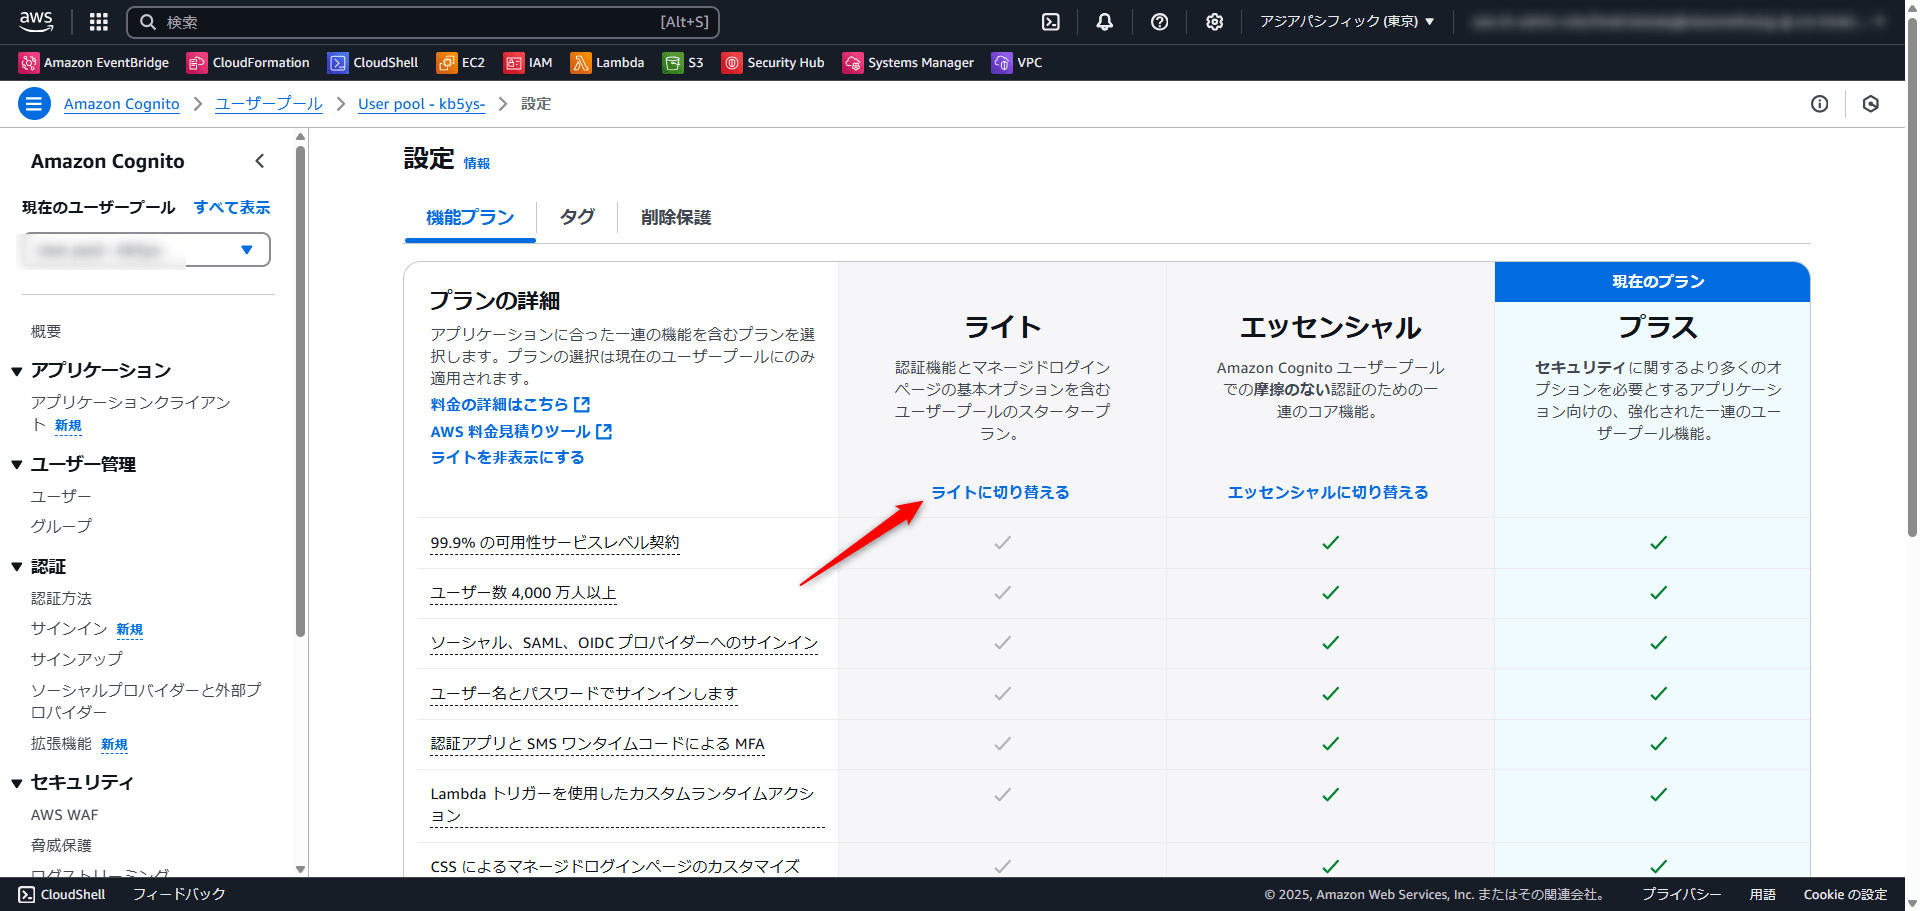Open グループ in the sidebar
This screenshot has height=911, width=1920.
[x=61, y=526]
